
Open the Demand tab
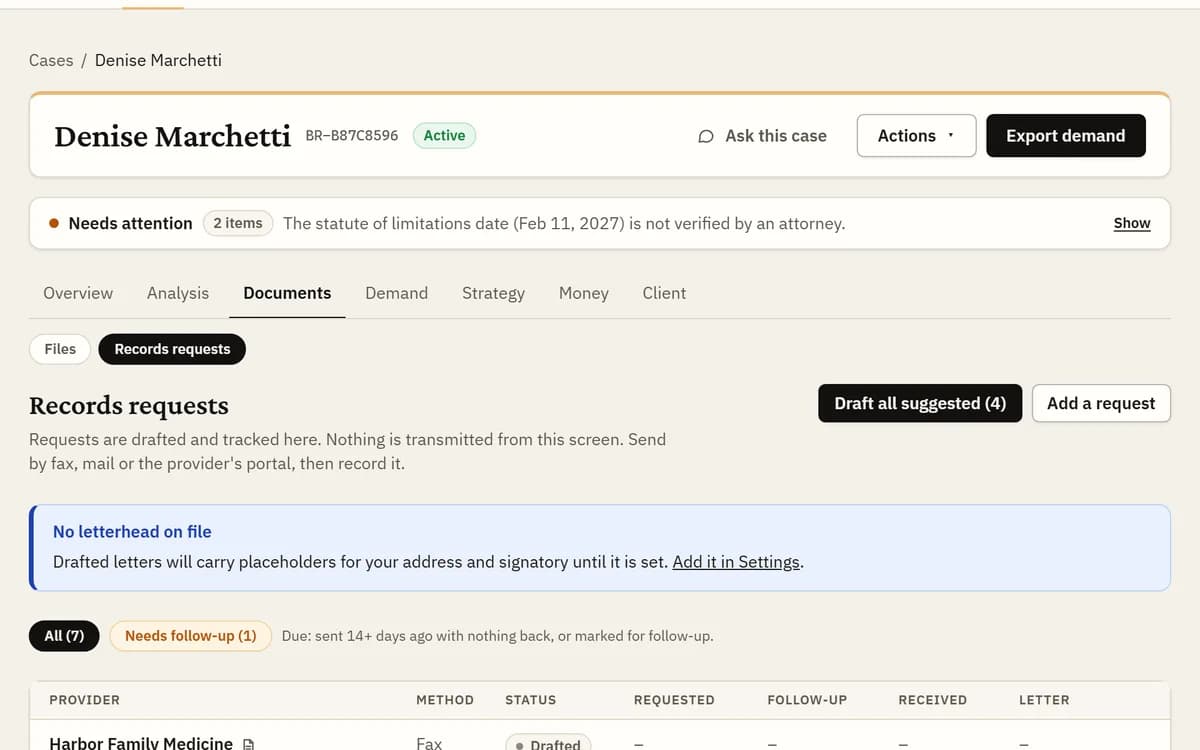(x=396, y=293)
